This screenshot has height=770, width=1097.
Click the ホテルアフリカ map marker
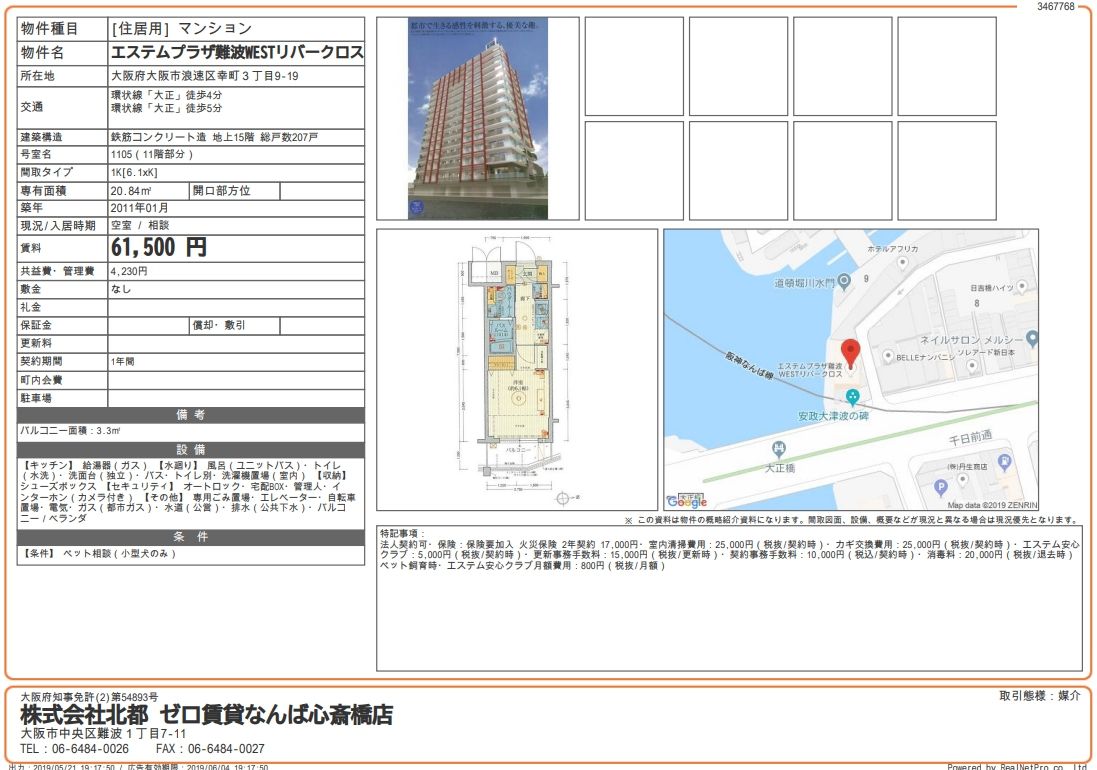point(903,262)
